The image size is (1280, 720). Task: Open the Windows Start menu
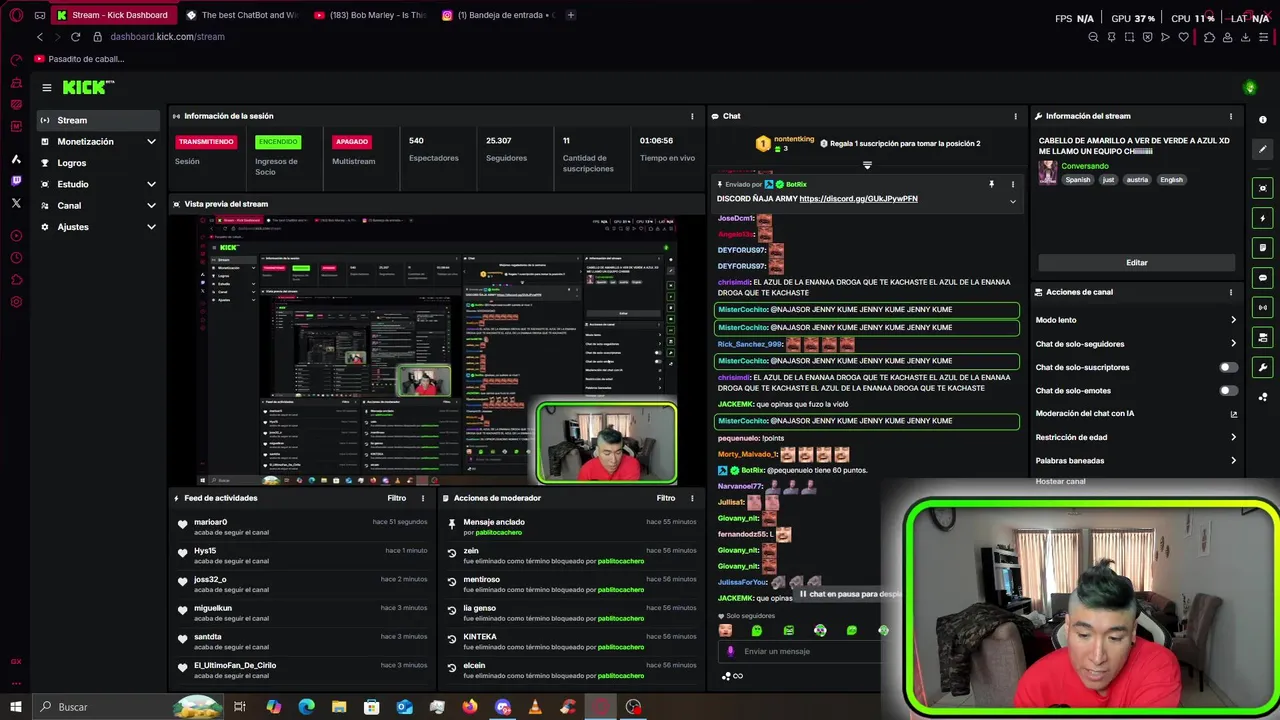16,707
